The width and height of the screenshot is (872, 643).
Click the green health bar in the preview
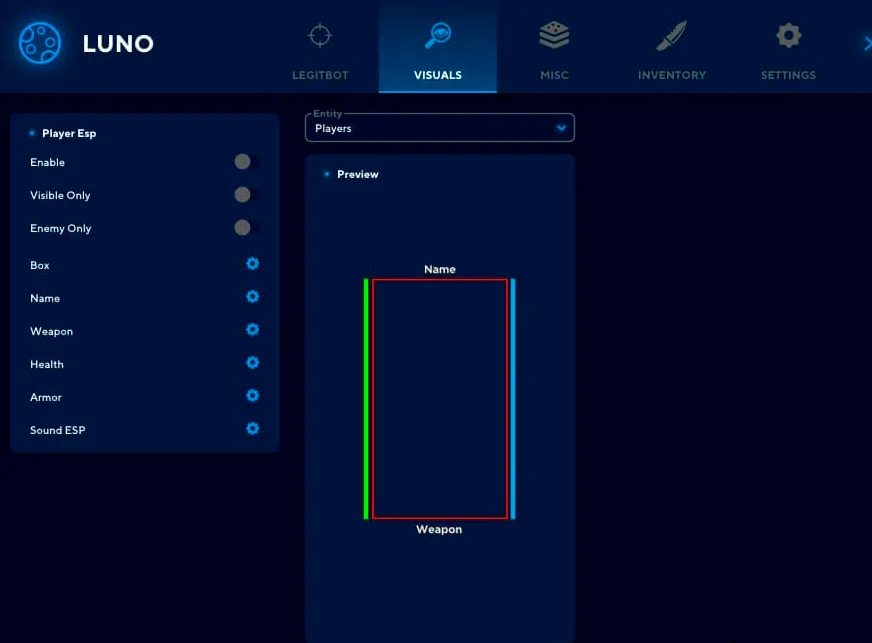coord(366,399)
